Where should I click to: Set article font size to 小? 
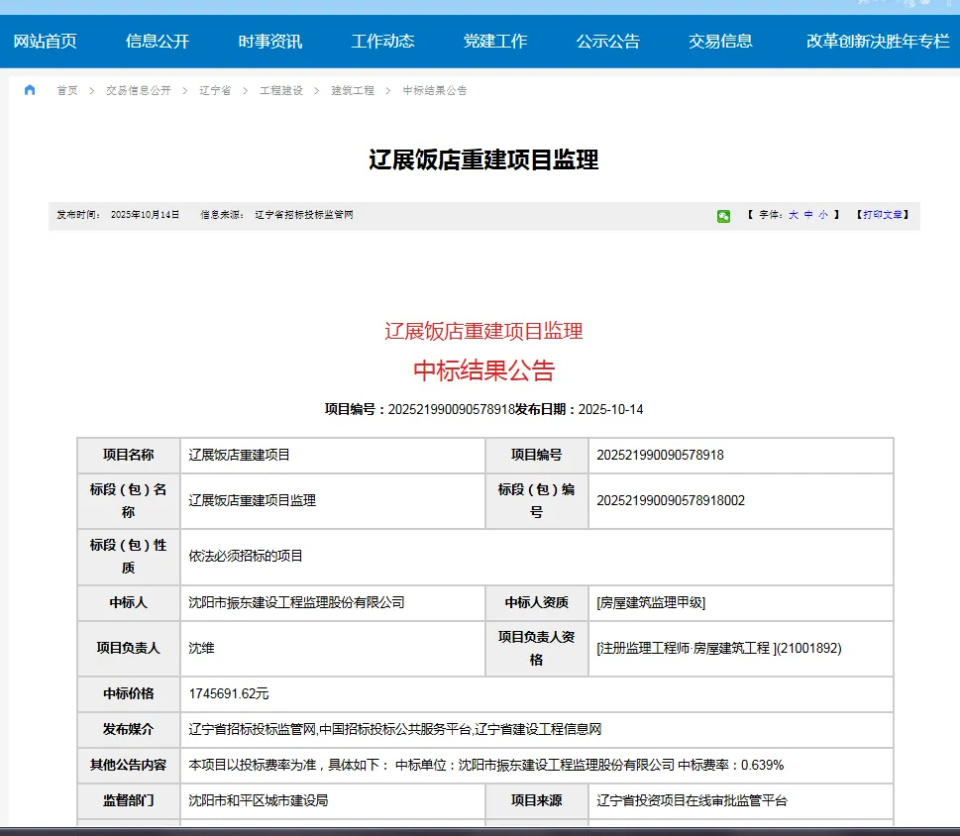(x=822, y=215)
